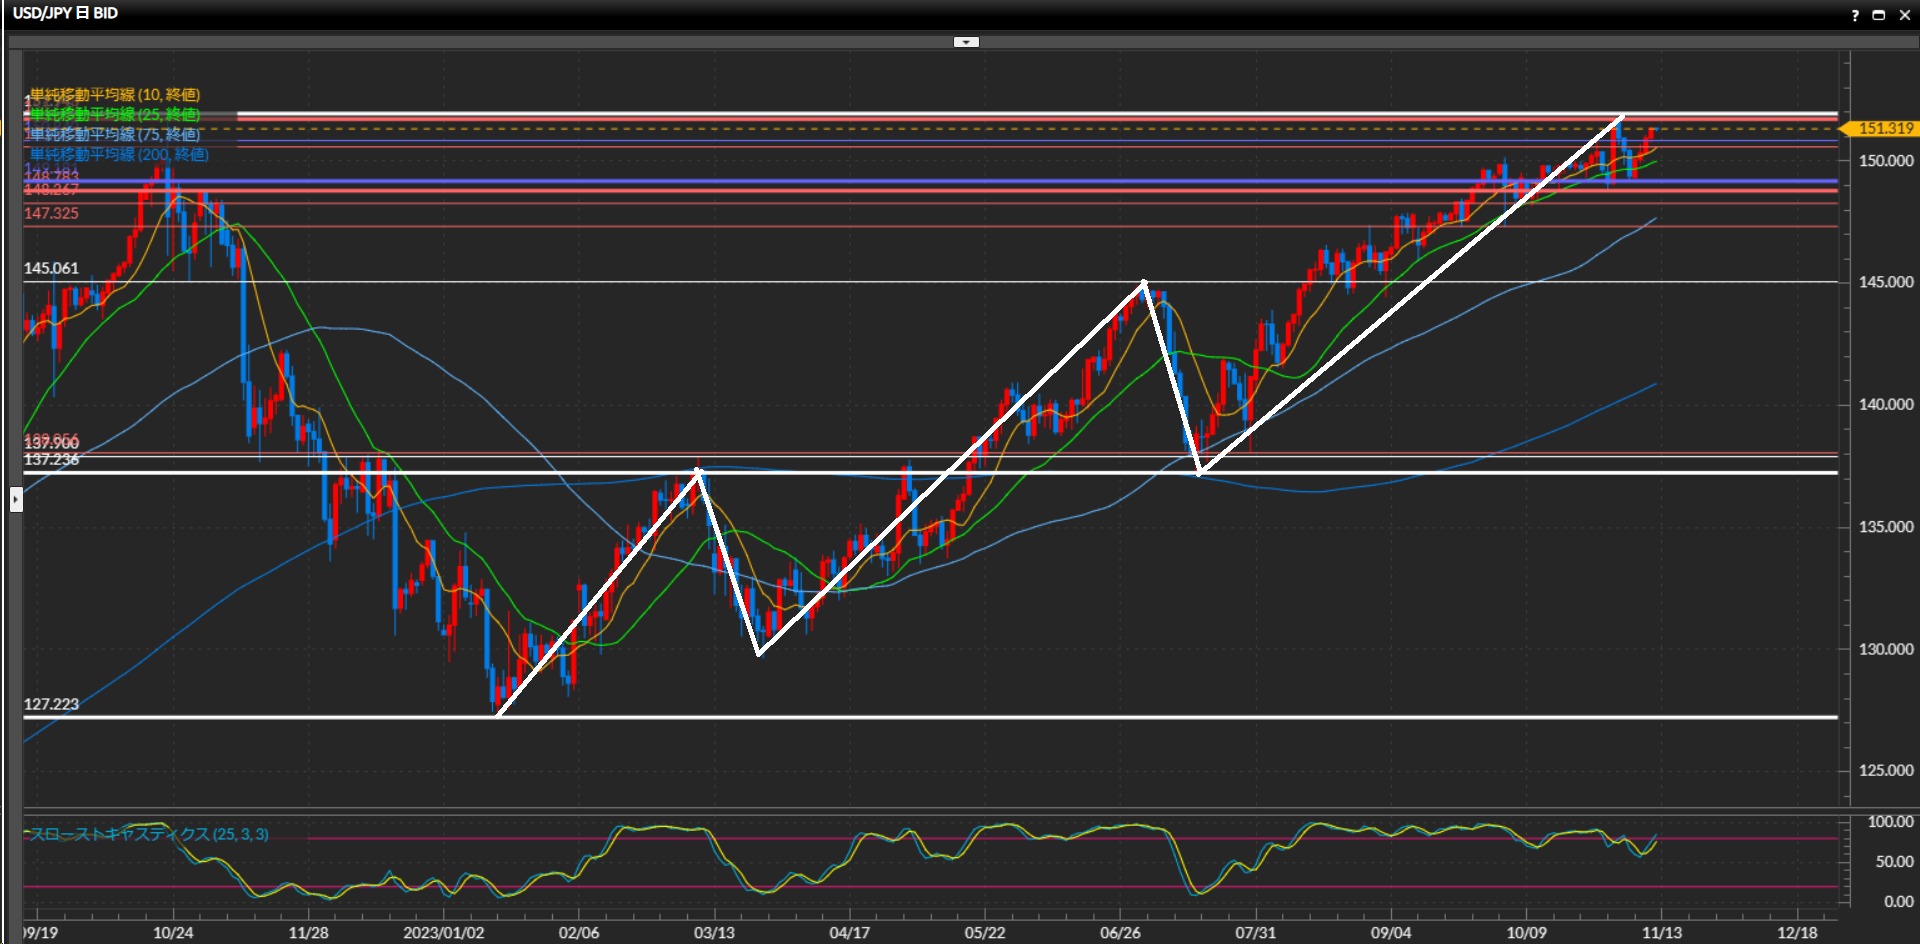Viewport: 1920px width, 944px height.
Task: Open the help question mark icon
Action: pyautogui.click(x=1855, y=15)
